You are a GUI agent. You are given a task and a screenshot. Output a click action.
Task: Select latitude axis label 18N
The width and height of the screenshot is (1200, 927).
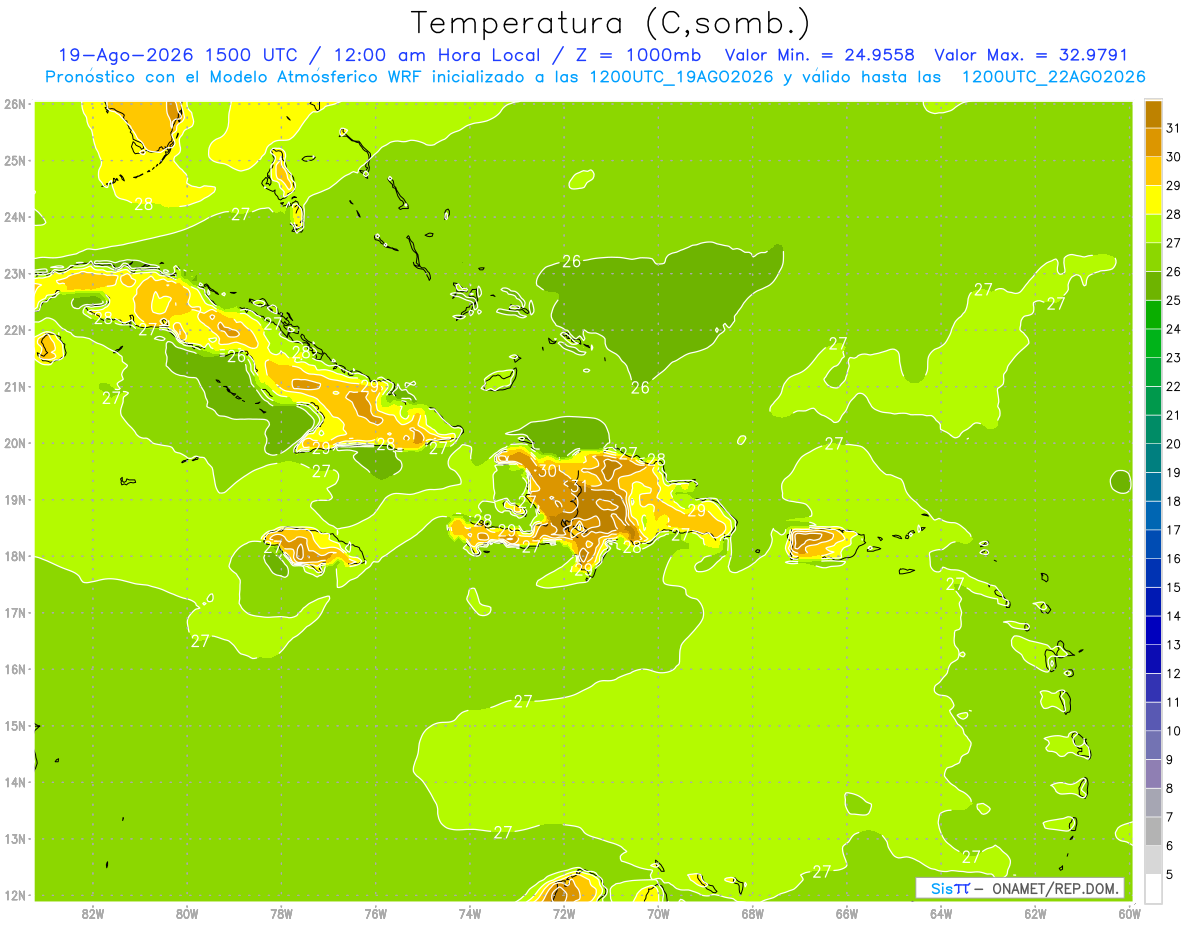pos(14,556)
